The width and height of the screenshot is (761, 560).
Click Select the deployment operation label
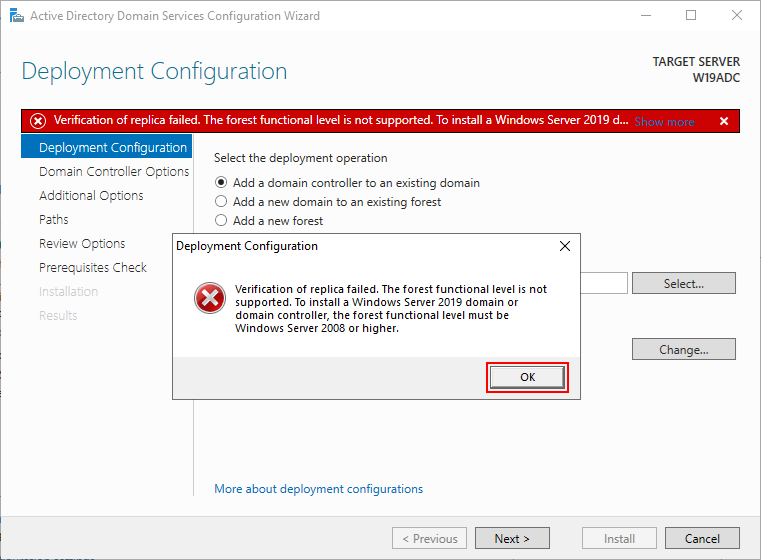point(300,158)
